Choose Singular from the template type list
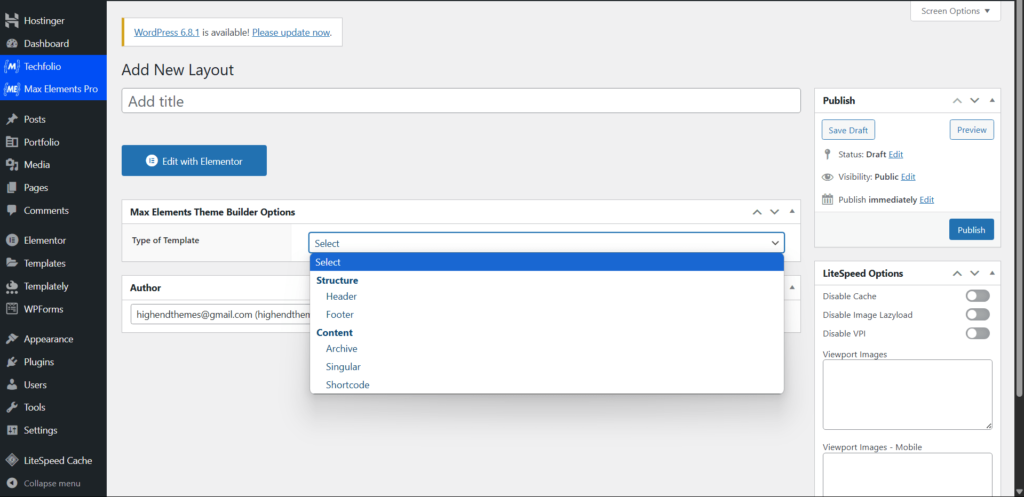The image size is (1024, 497). click(547, 367)
